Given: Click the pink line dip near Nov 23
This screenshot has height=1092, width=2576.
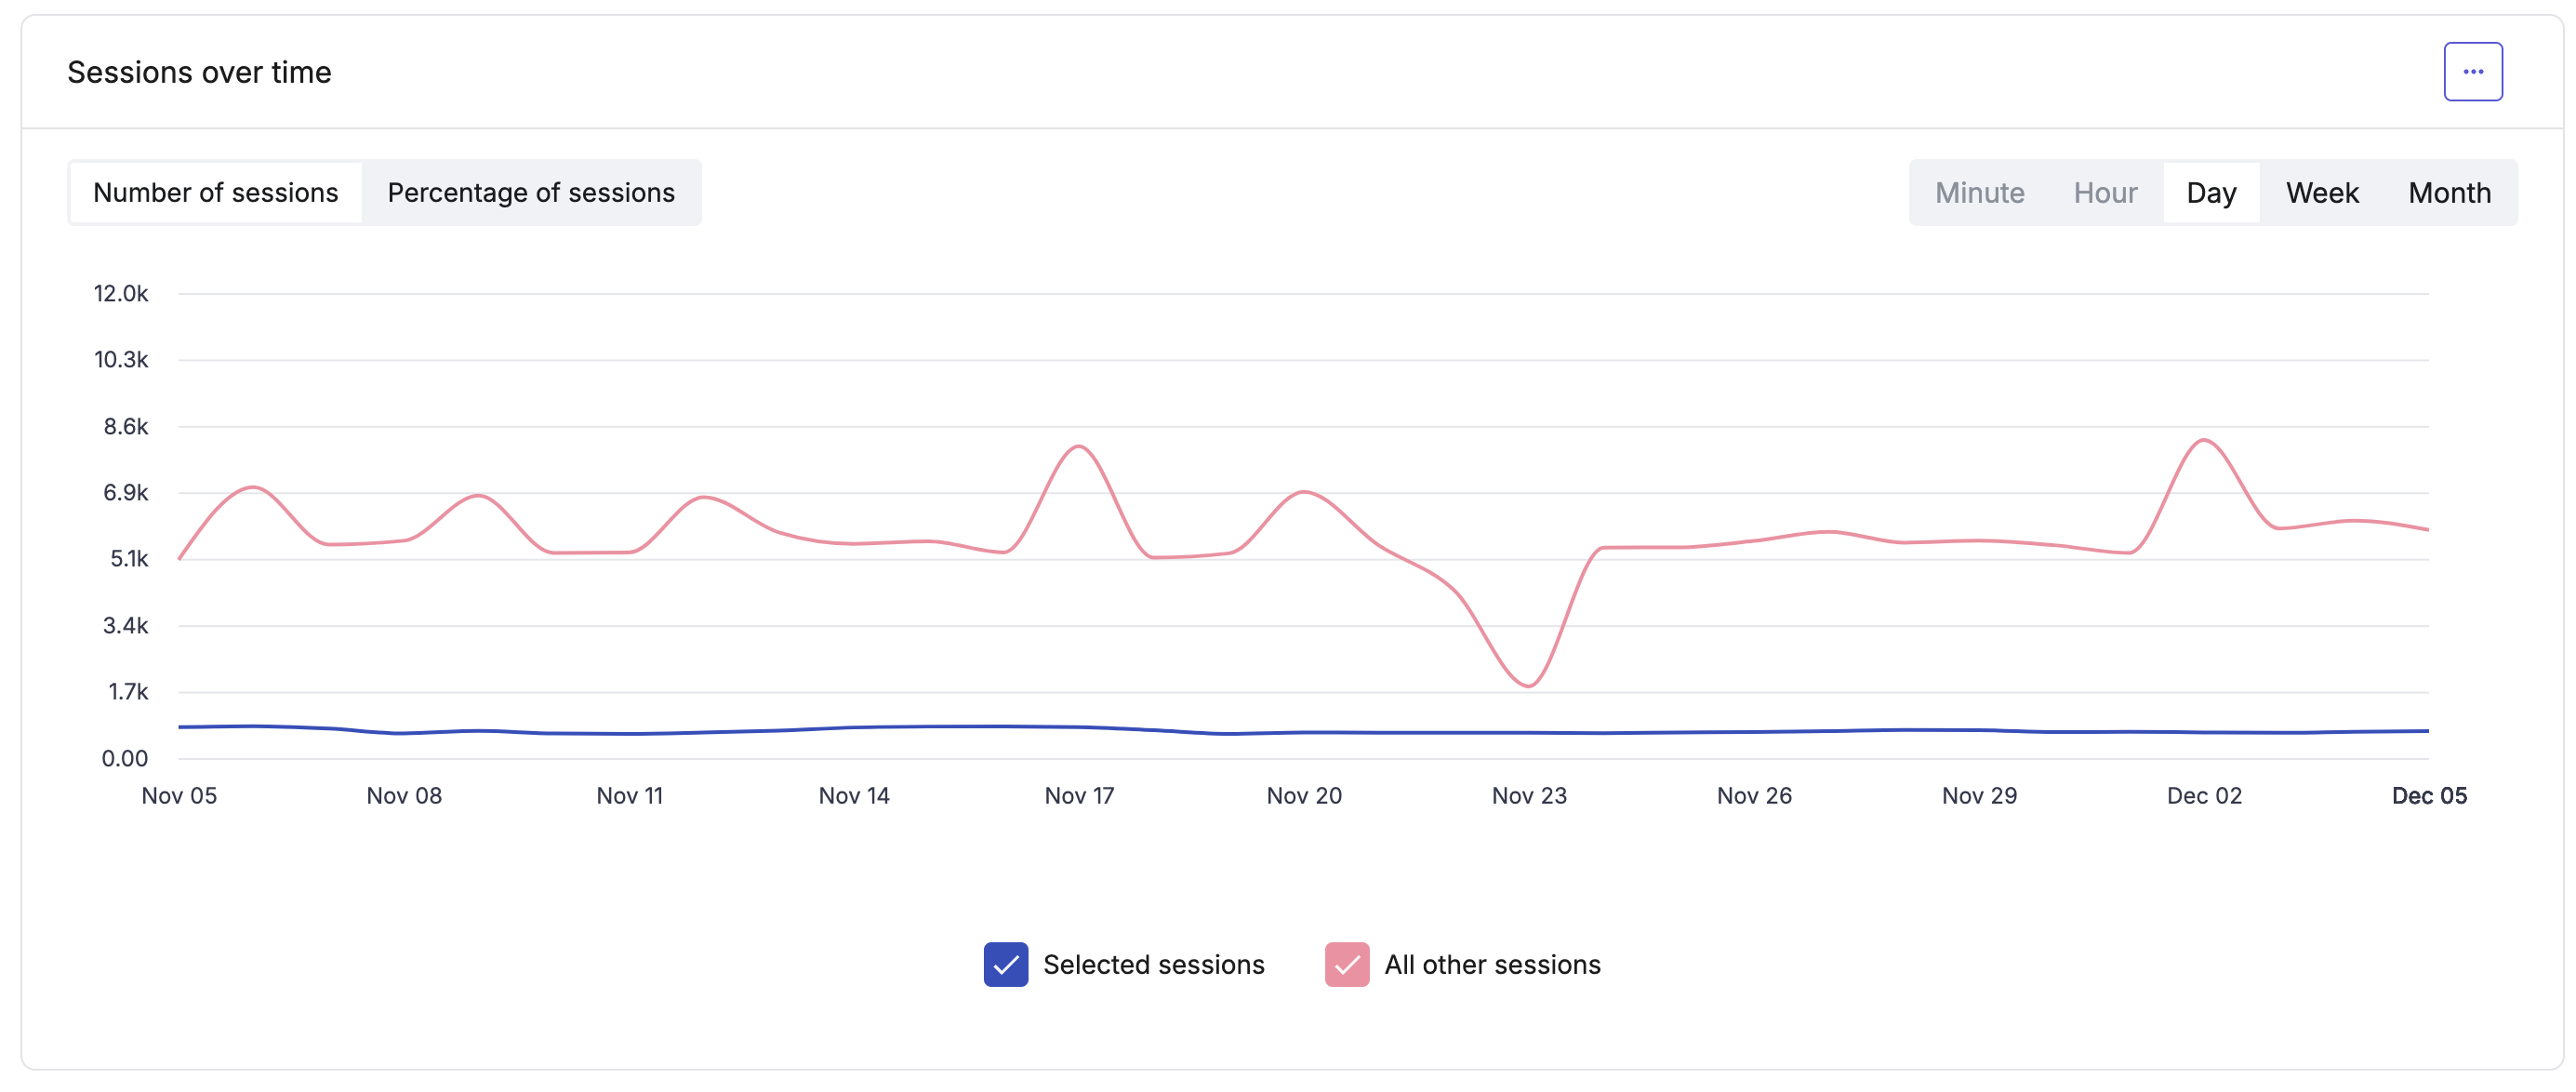Looking at the screenshot, I should tap(1528, 685).
